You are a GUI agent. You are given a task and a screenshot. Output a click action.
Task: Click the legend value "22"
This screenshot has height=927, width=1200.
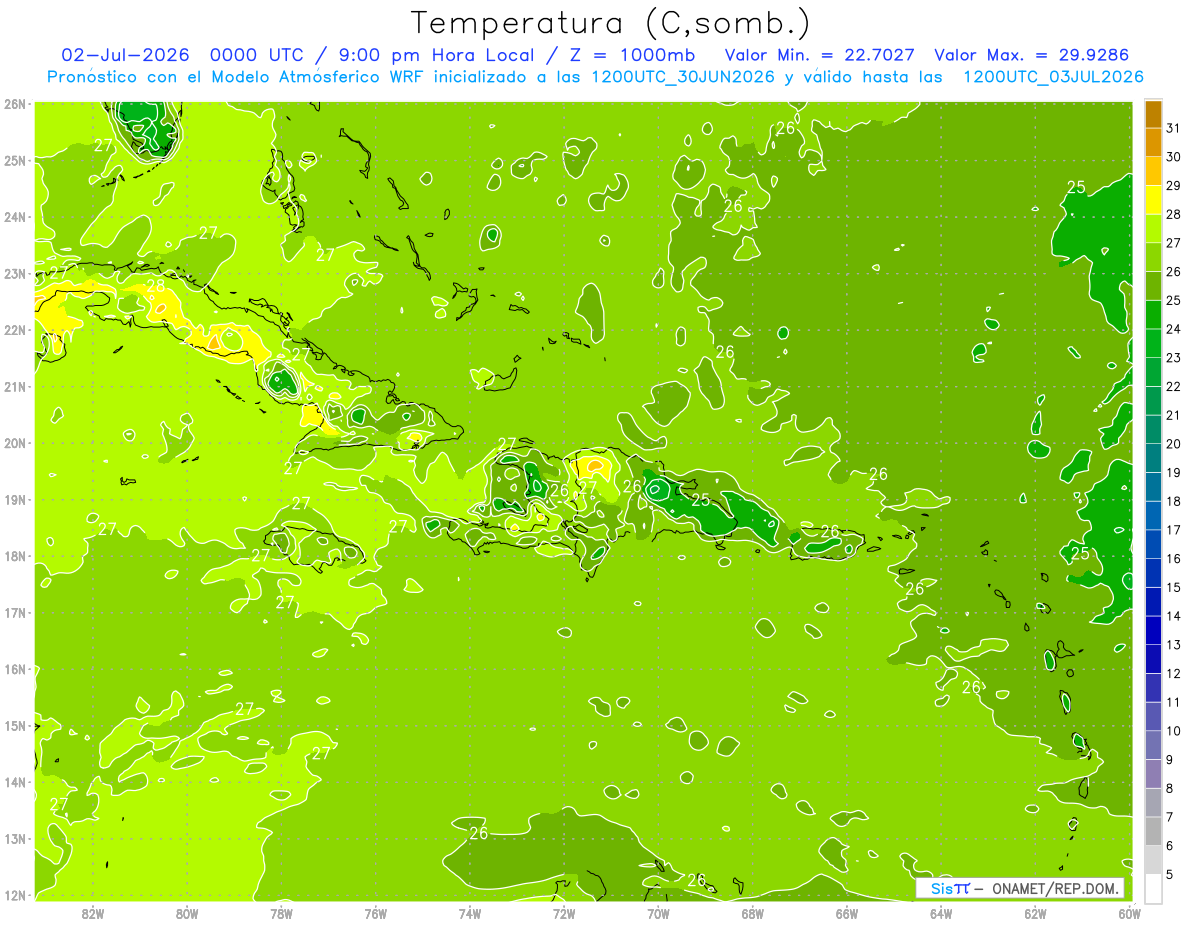pos(1173,387)
